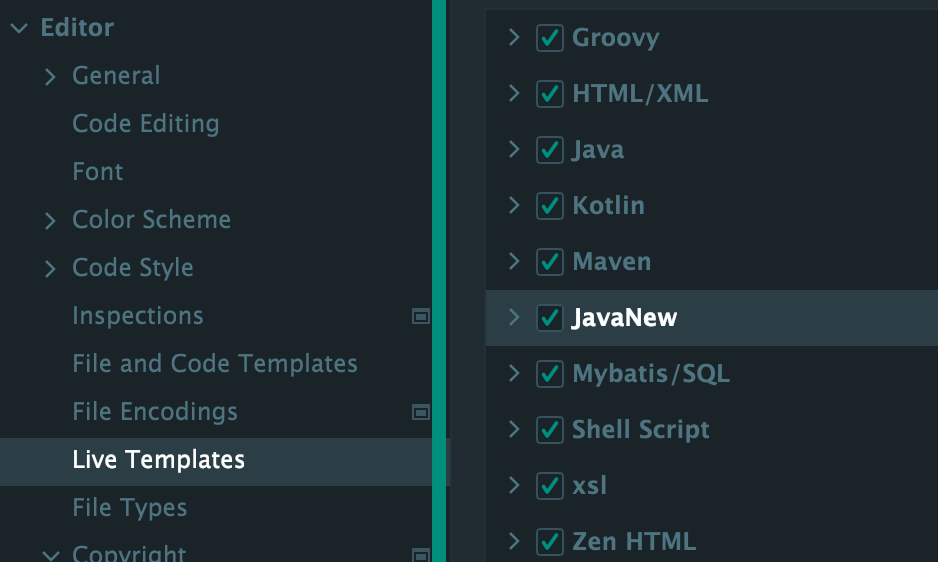Image resolution: width=938 pixels, height=562 pixels.
Task: Select the Zen HTML template group
Action: coord(634,542)
